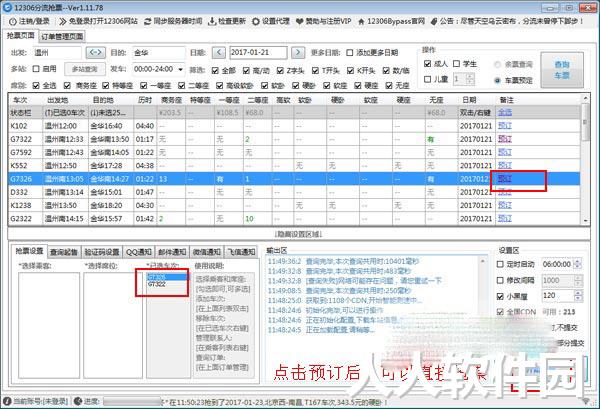The height and width of the screenshot is (409, 600).
Task: Select the 余票查询 radio button
Action: click(x=497, y=65)
